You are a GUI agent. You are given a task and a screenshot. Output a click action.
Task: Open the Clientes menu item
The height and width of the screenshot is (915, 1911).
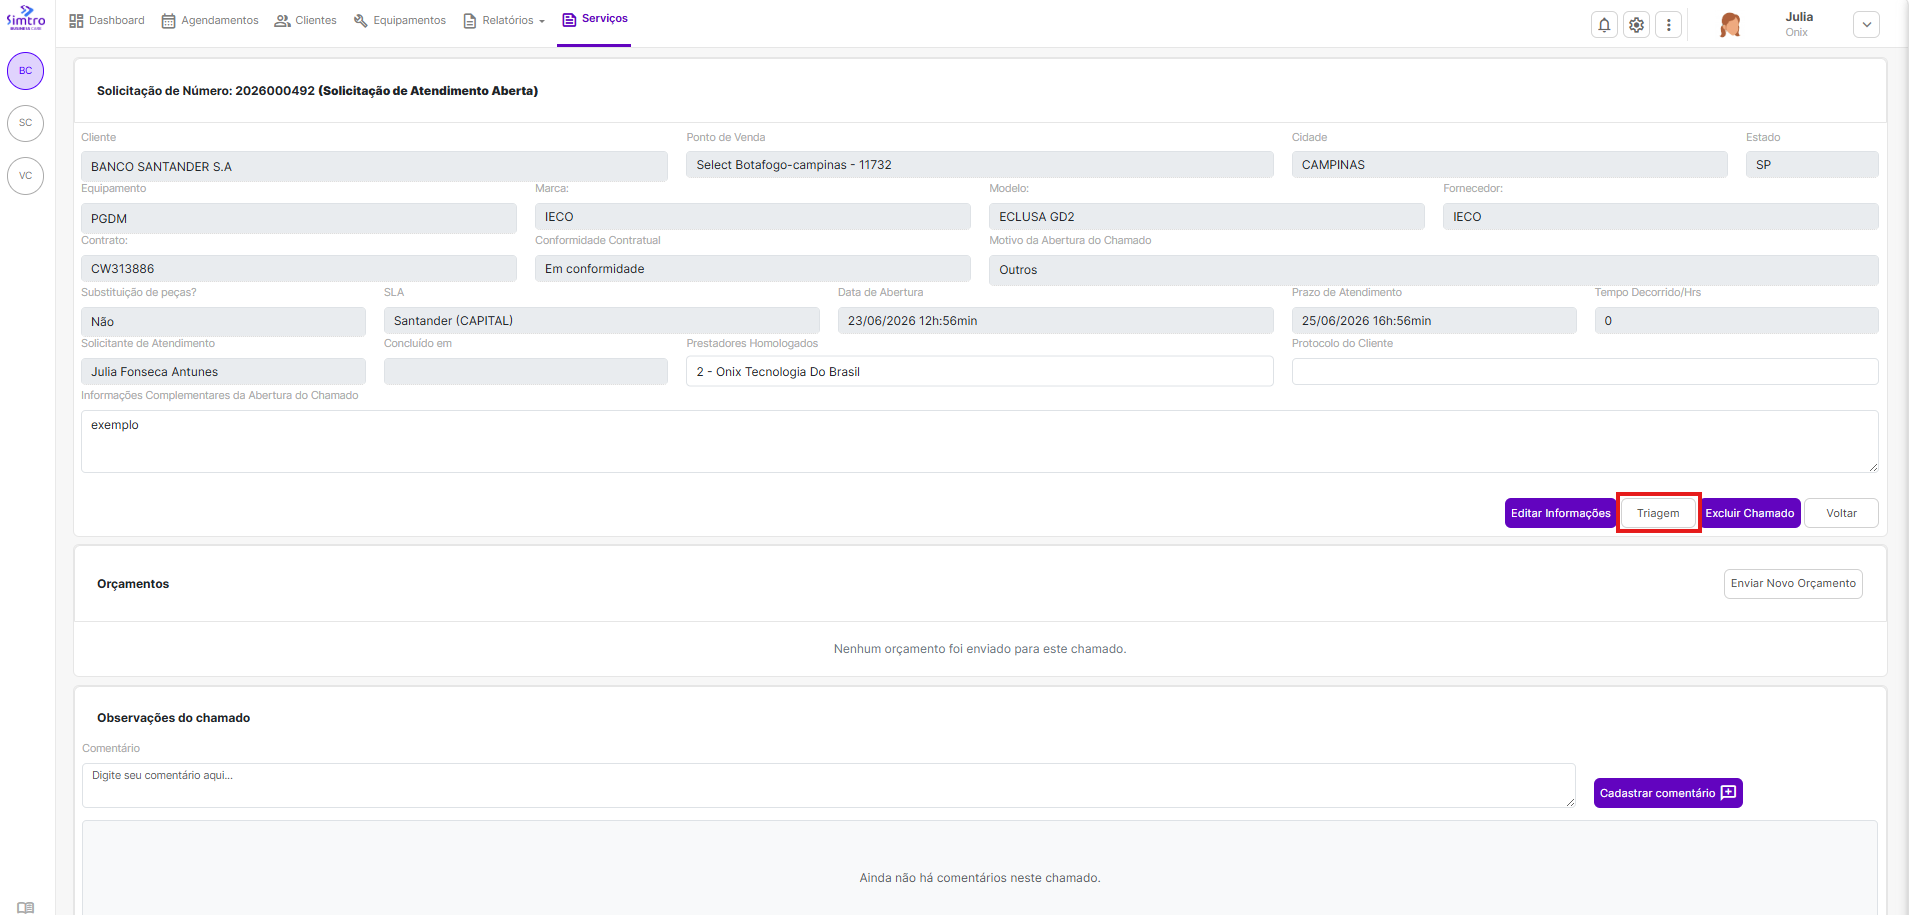[306, 21]
